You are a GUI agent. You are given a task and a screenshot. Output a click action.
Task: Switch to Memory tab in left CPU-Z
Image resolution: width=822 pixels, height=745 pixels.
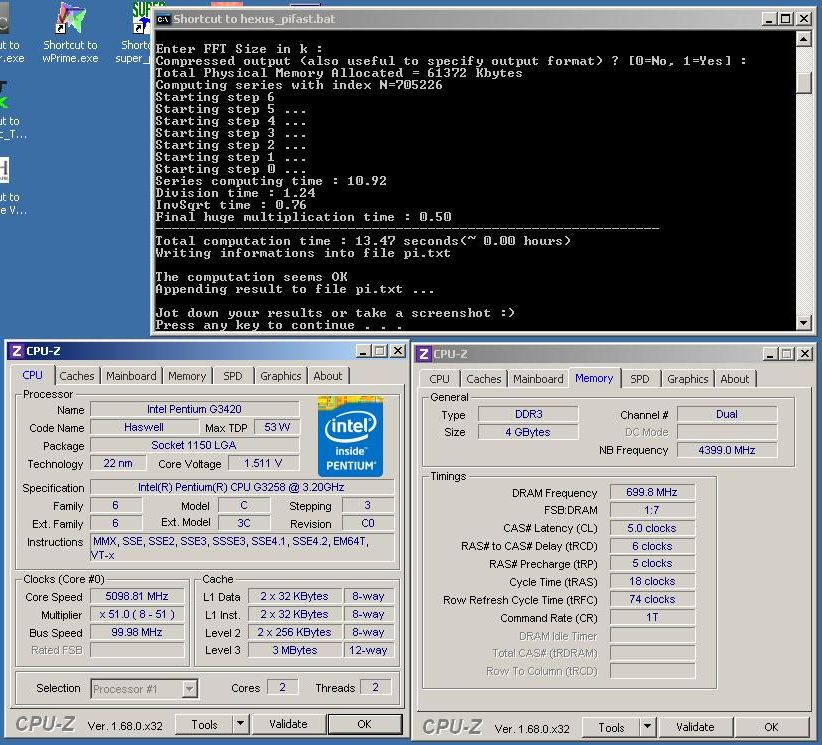coord(187,376)
